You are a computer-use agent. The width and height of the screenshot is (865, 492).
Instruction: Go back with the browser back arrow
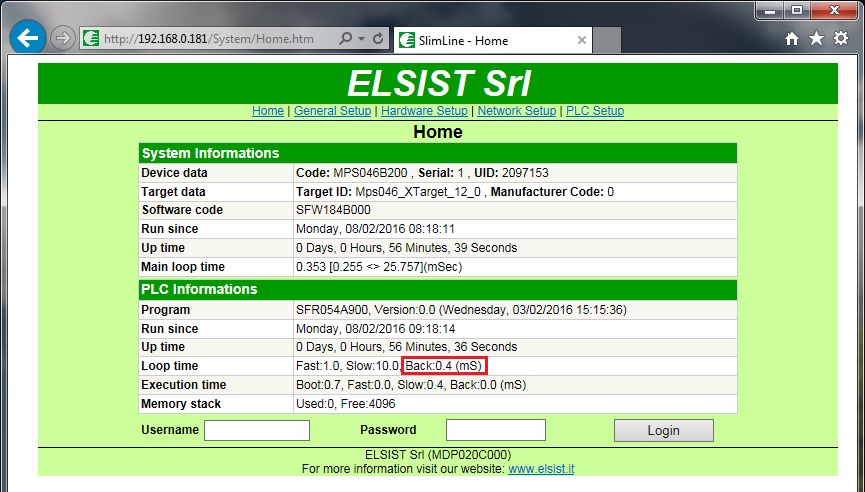coord(27,38)
